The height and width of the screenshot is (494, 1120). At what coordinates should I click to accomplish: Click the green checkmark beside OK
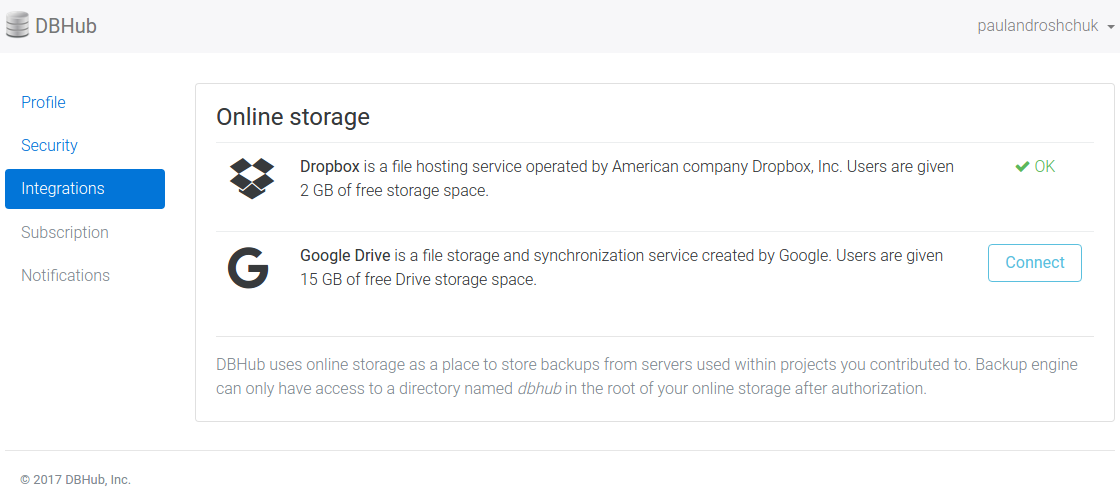pyautogui.click(x=1022, y=167)
